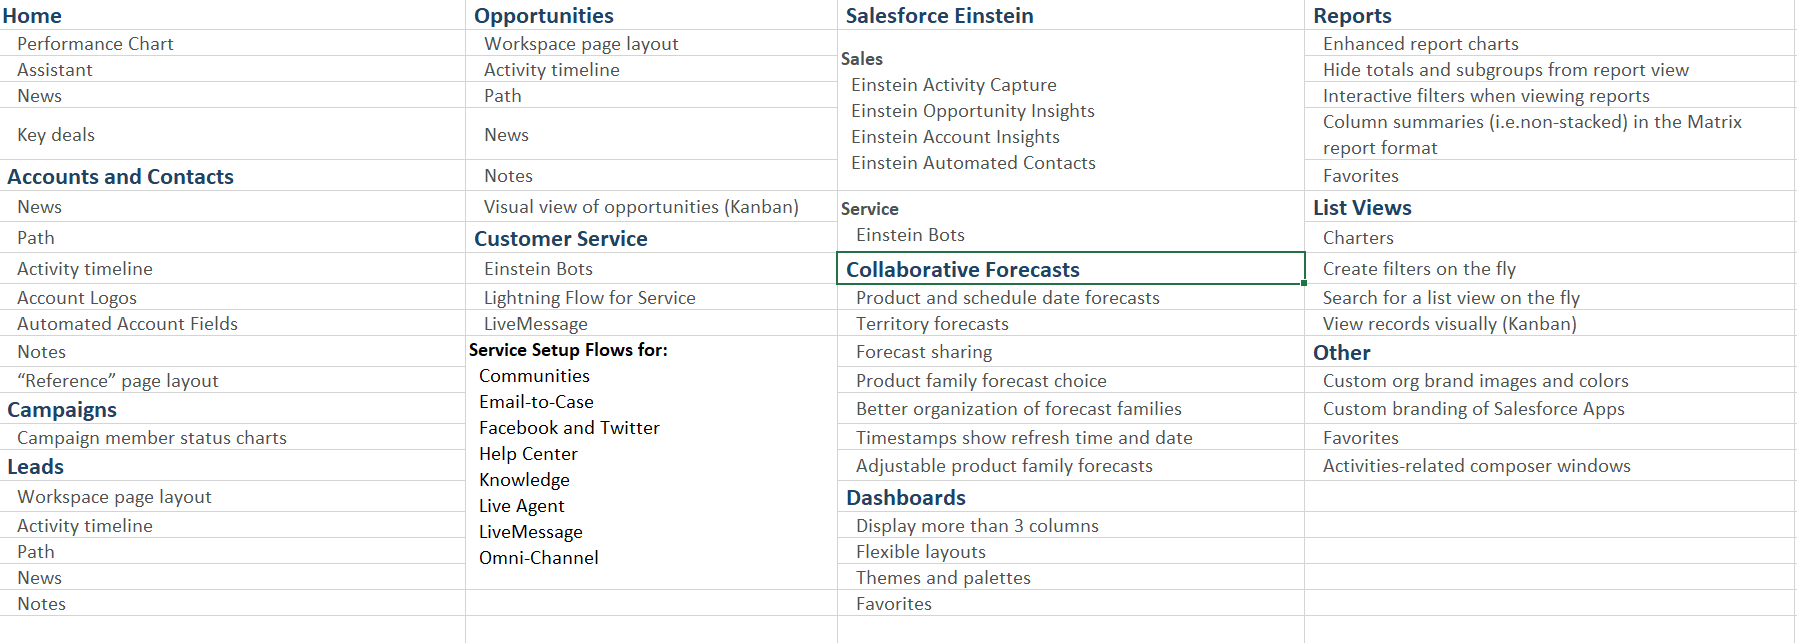
Task: Click Themes and palettes cell
Action: pos(1070,578)
